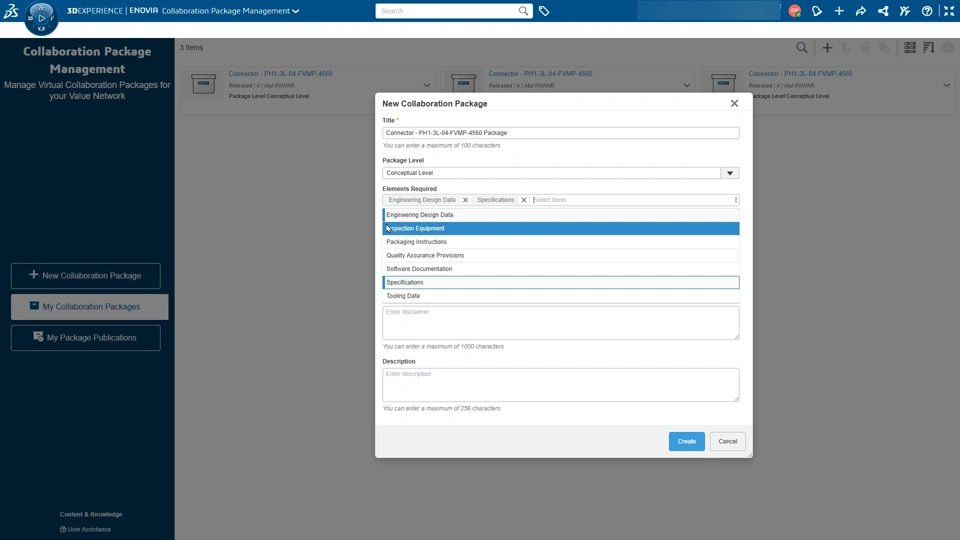Remove the Specifications selected tag
Viewport: 960px width, 540px height.
523,200
